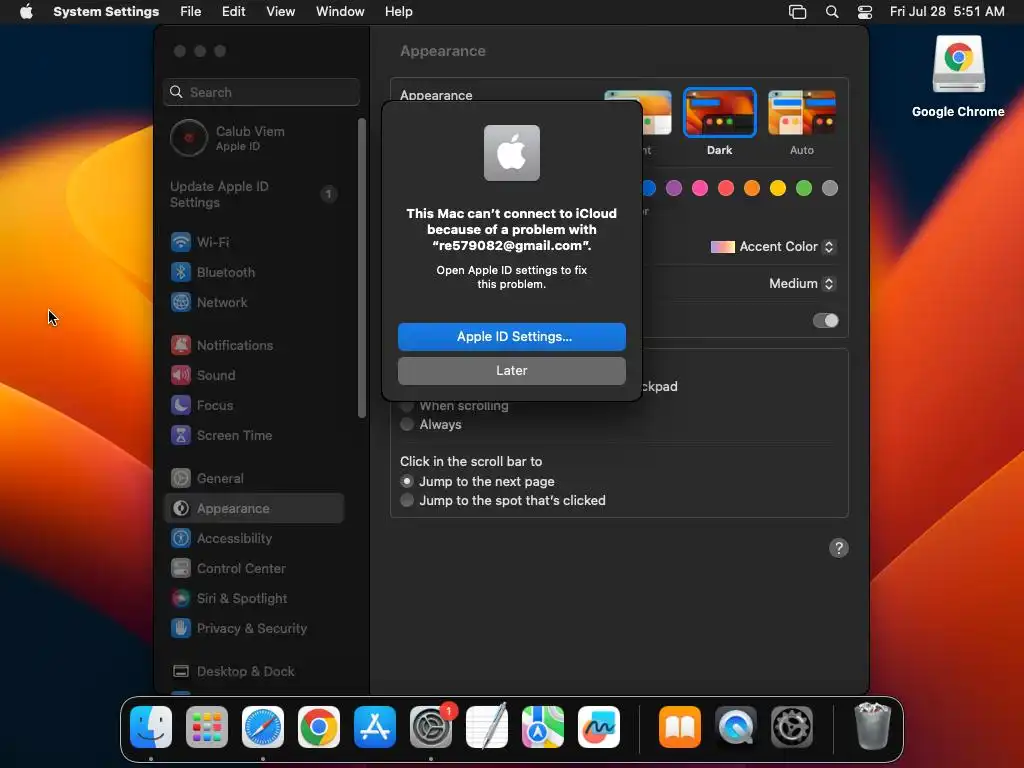The width and height of the screenshot is (1024, 768).
Task: Open the Focus settings pane
Action: pyautogui.click(x=253, y=406)
